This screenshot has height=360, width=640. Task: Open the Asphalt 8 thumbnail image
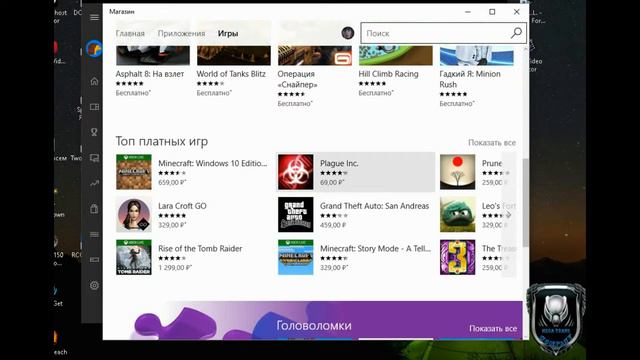[x=153, y=55]
